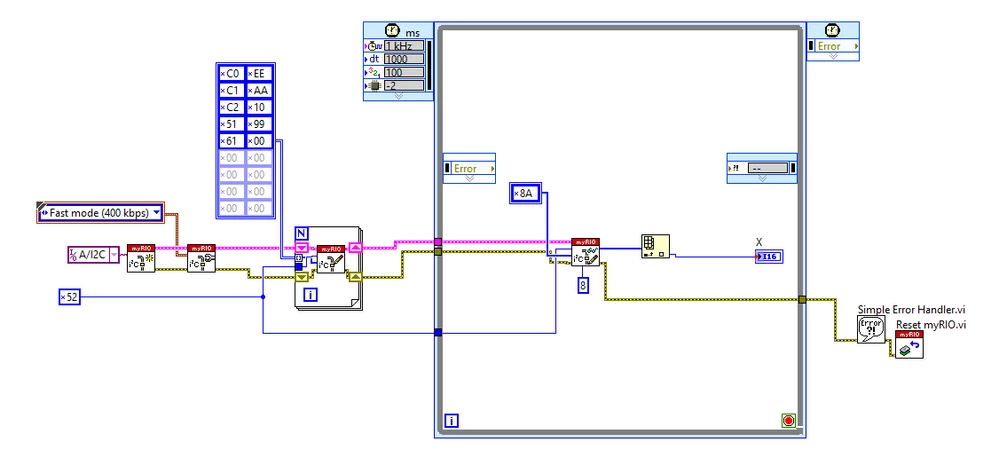This screenshot has width=999, height=459.
Task: Click the processor chip terminal icon
Action: click(x=373, y=85)
